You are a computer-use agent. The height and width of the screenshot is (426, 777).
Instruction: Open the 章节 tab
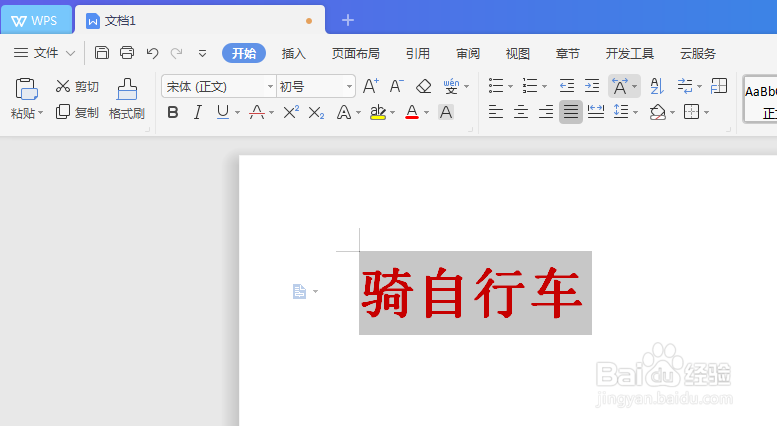click(567, 53)
